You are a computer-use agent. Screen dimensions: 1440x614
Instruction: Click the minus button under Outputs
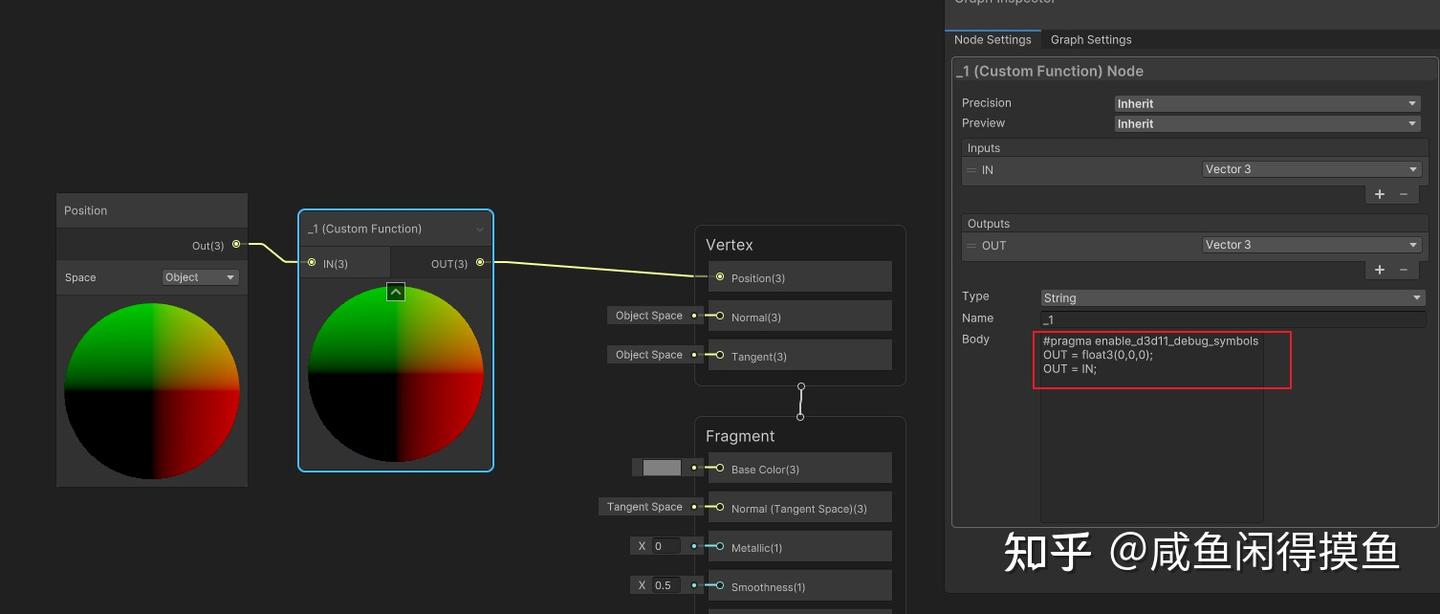(1404, 269)
